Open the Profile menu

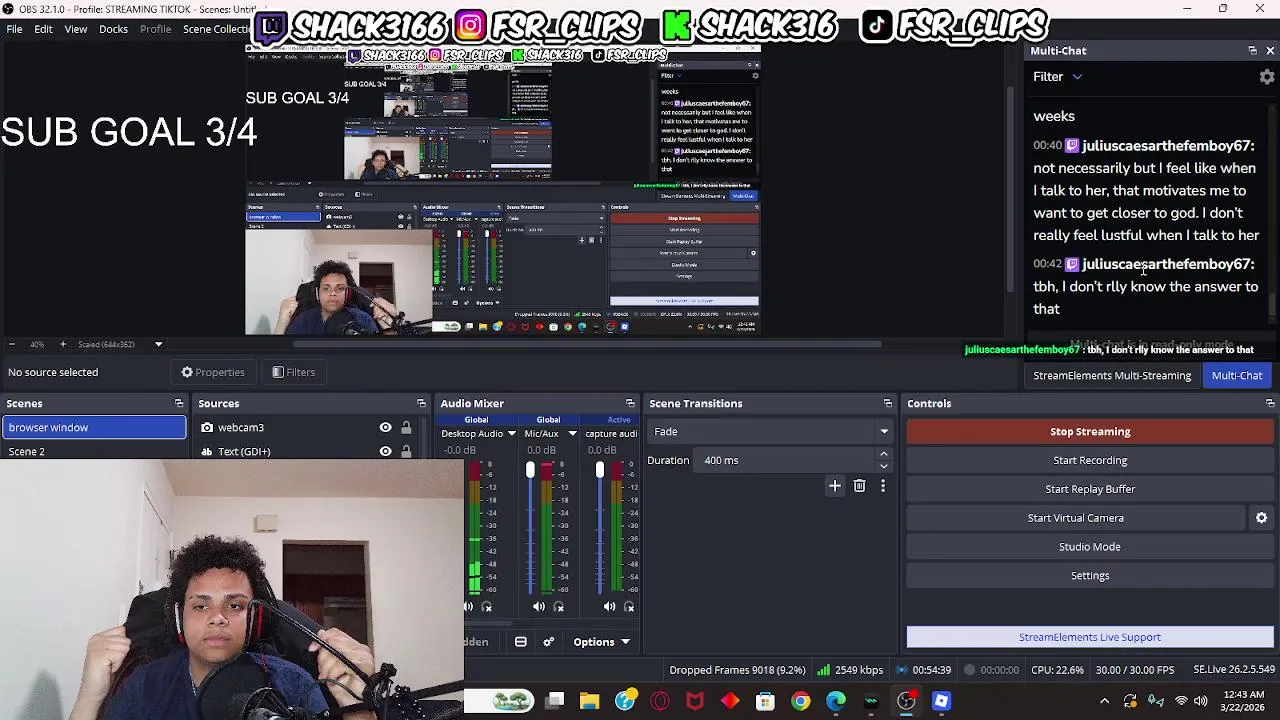(155, 29)
